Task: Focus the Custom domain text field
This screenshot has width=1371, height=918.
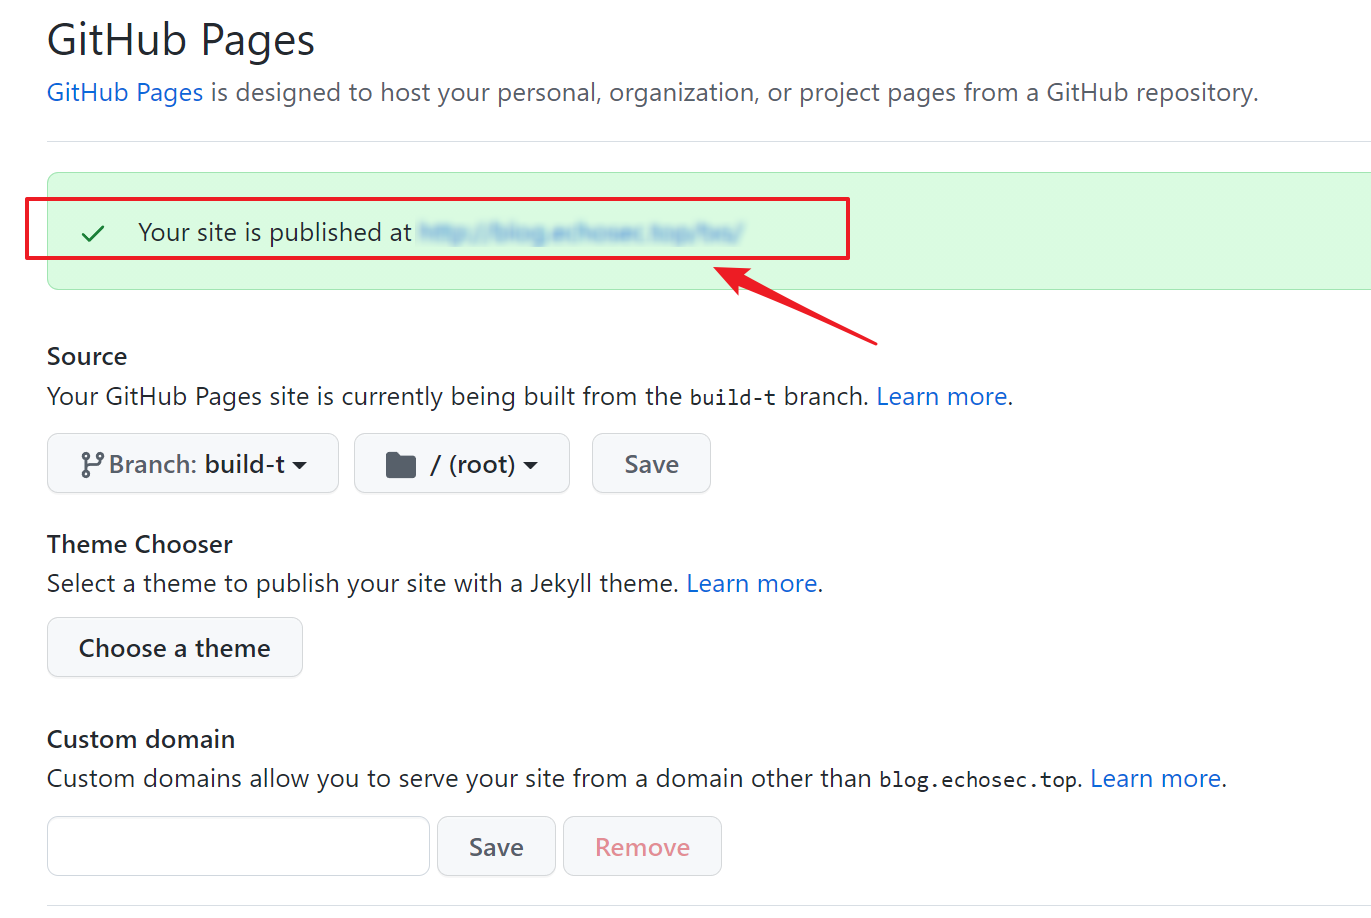Action: 238,846
